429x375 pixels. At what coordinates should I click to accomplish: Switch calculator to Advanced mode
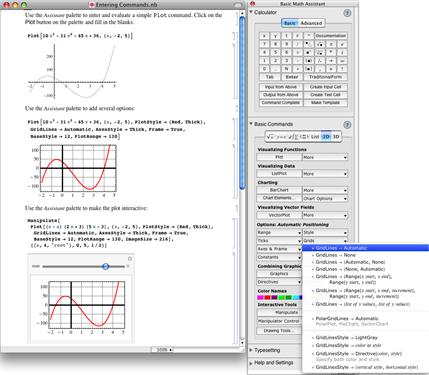click(x=311, y=23)
